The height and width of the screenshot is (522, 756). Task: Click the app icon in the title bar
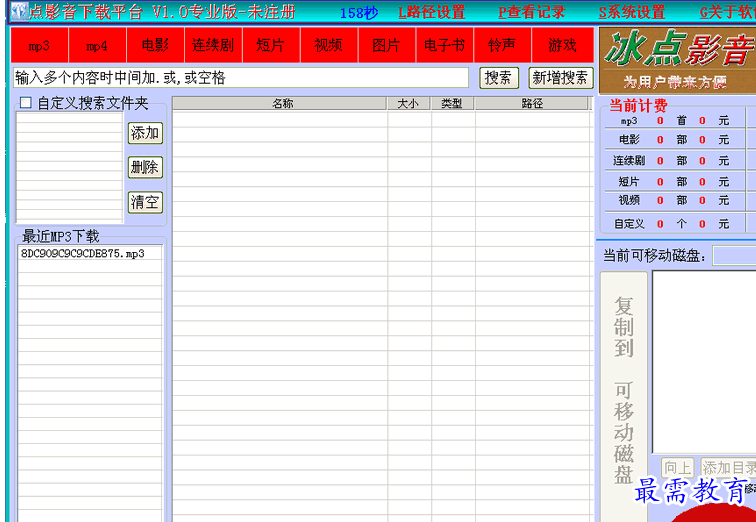click(17, 12)
